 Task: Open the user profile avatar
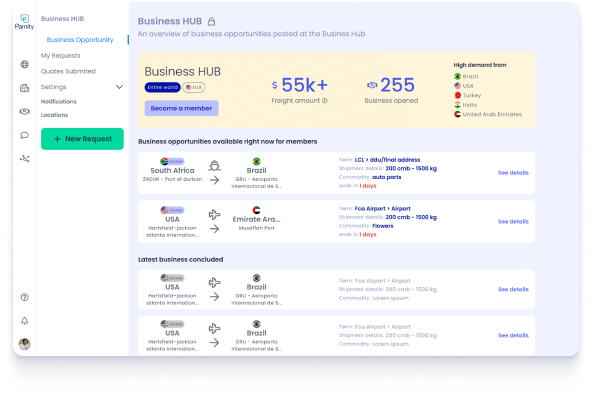coord(25,344)
